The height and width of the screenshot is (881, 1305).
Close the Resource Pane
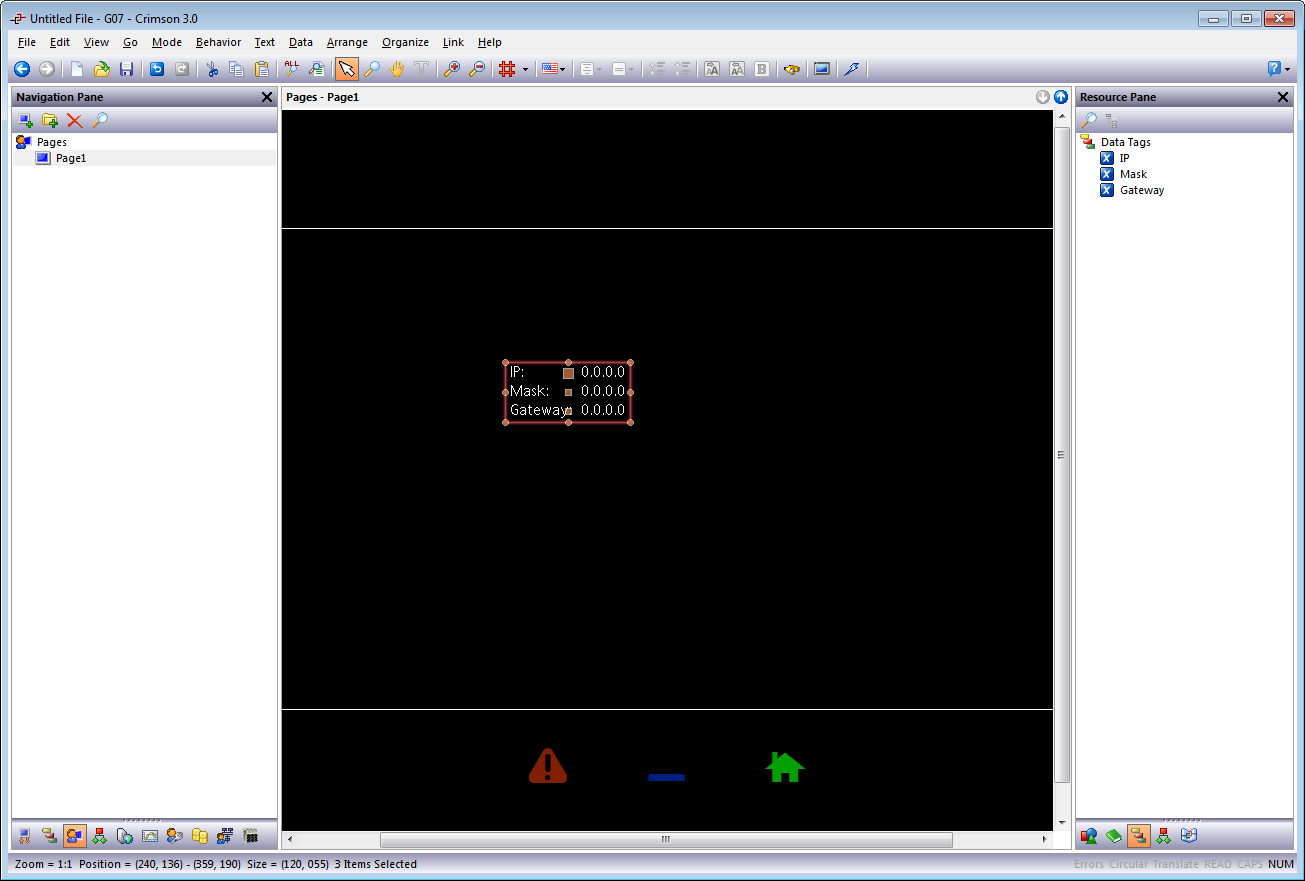(x=1284, y=97)
